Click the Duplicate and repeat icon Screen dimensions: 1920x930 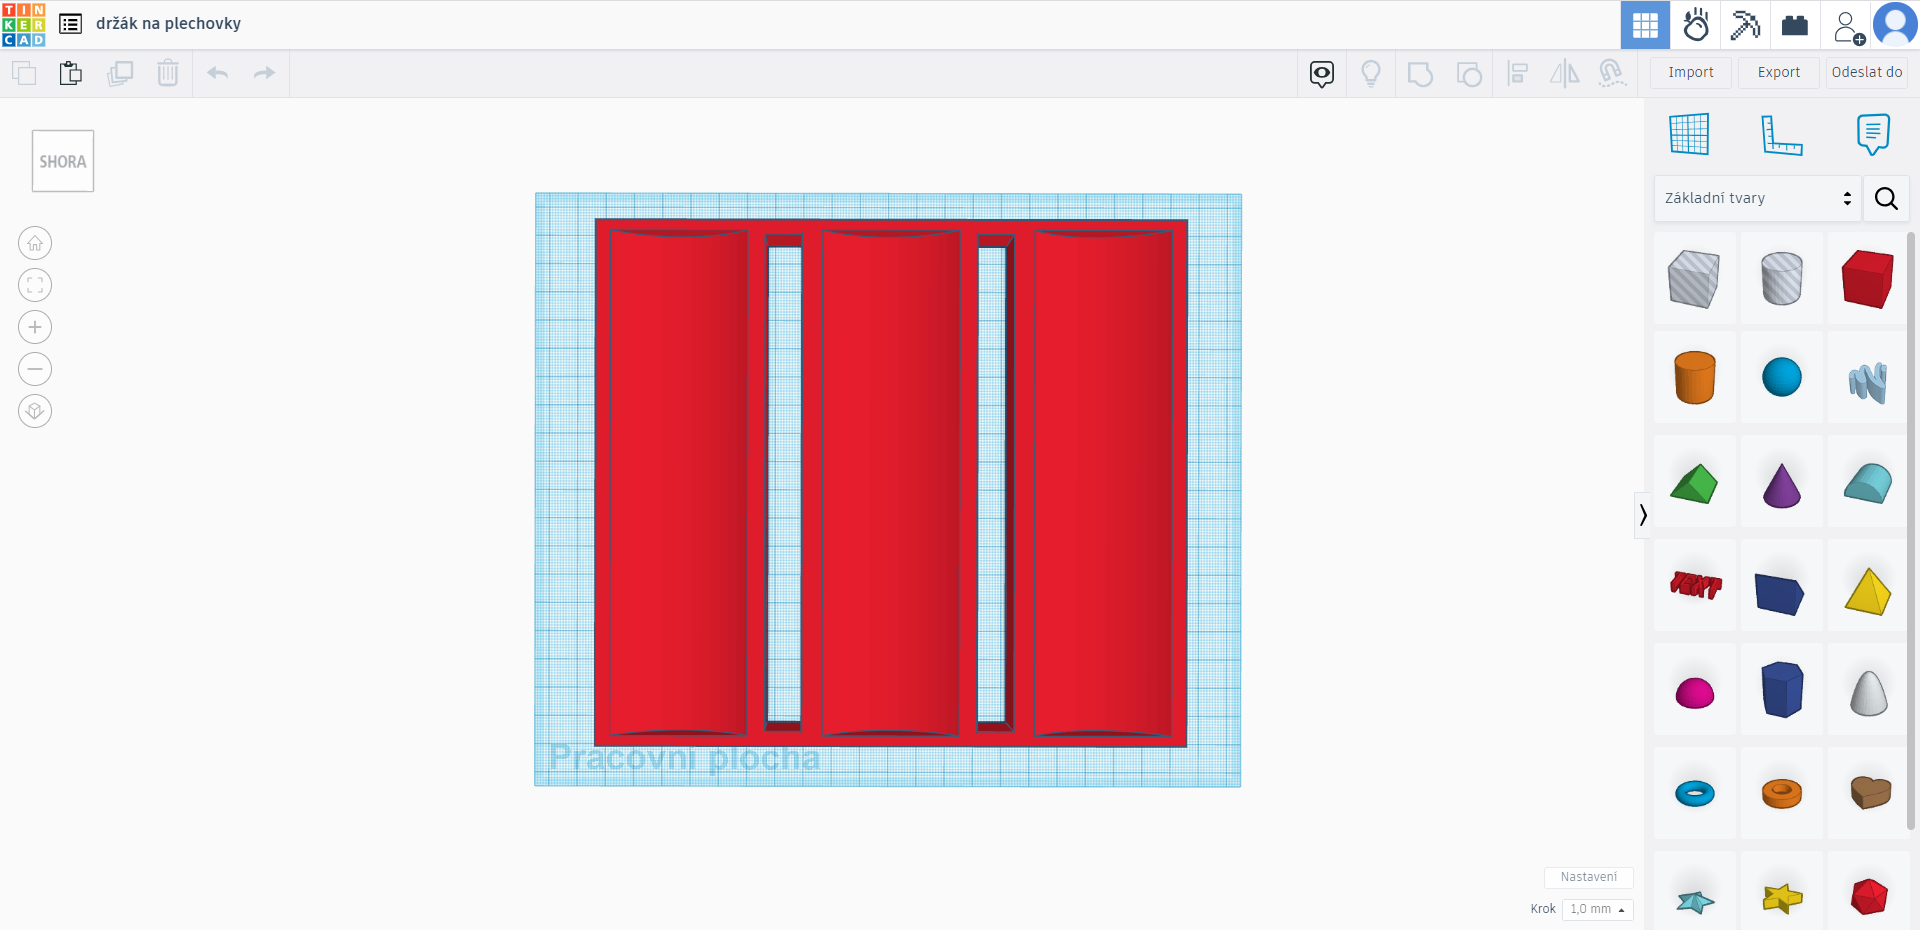120,73
